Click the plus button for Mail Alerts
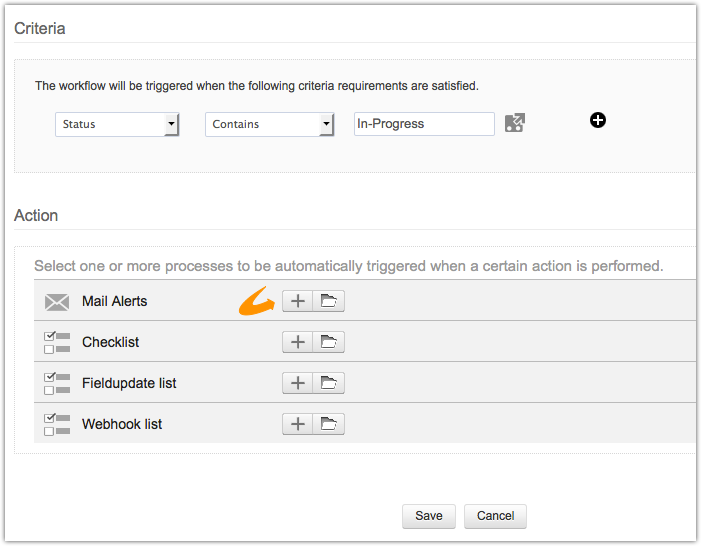701x546 pixels. [x=298, y=301]
